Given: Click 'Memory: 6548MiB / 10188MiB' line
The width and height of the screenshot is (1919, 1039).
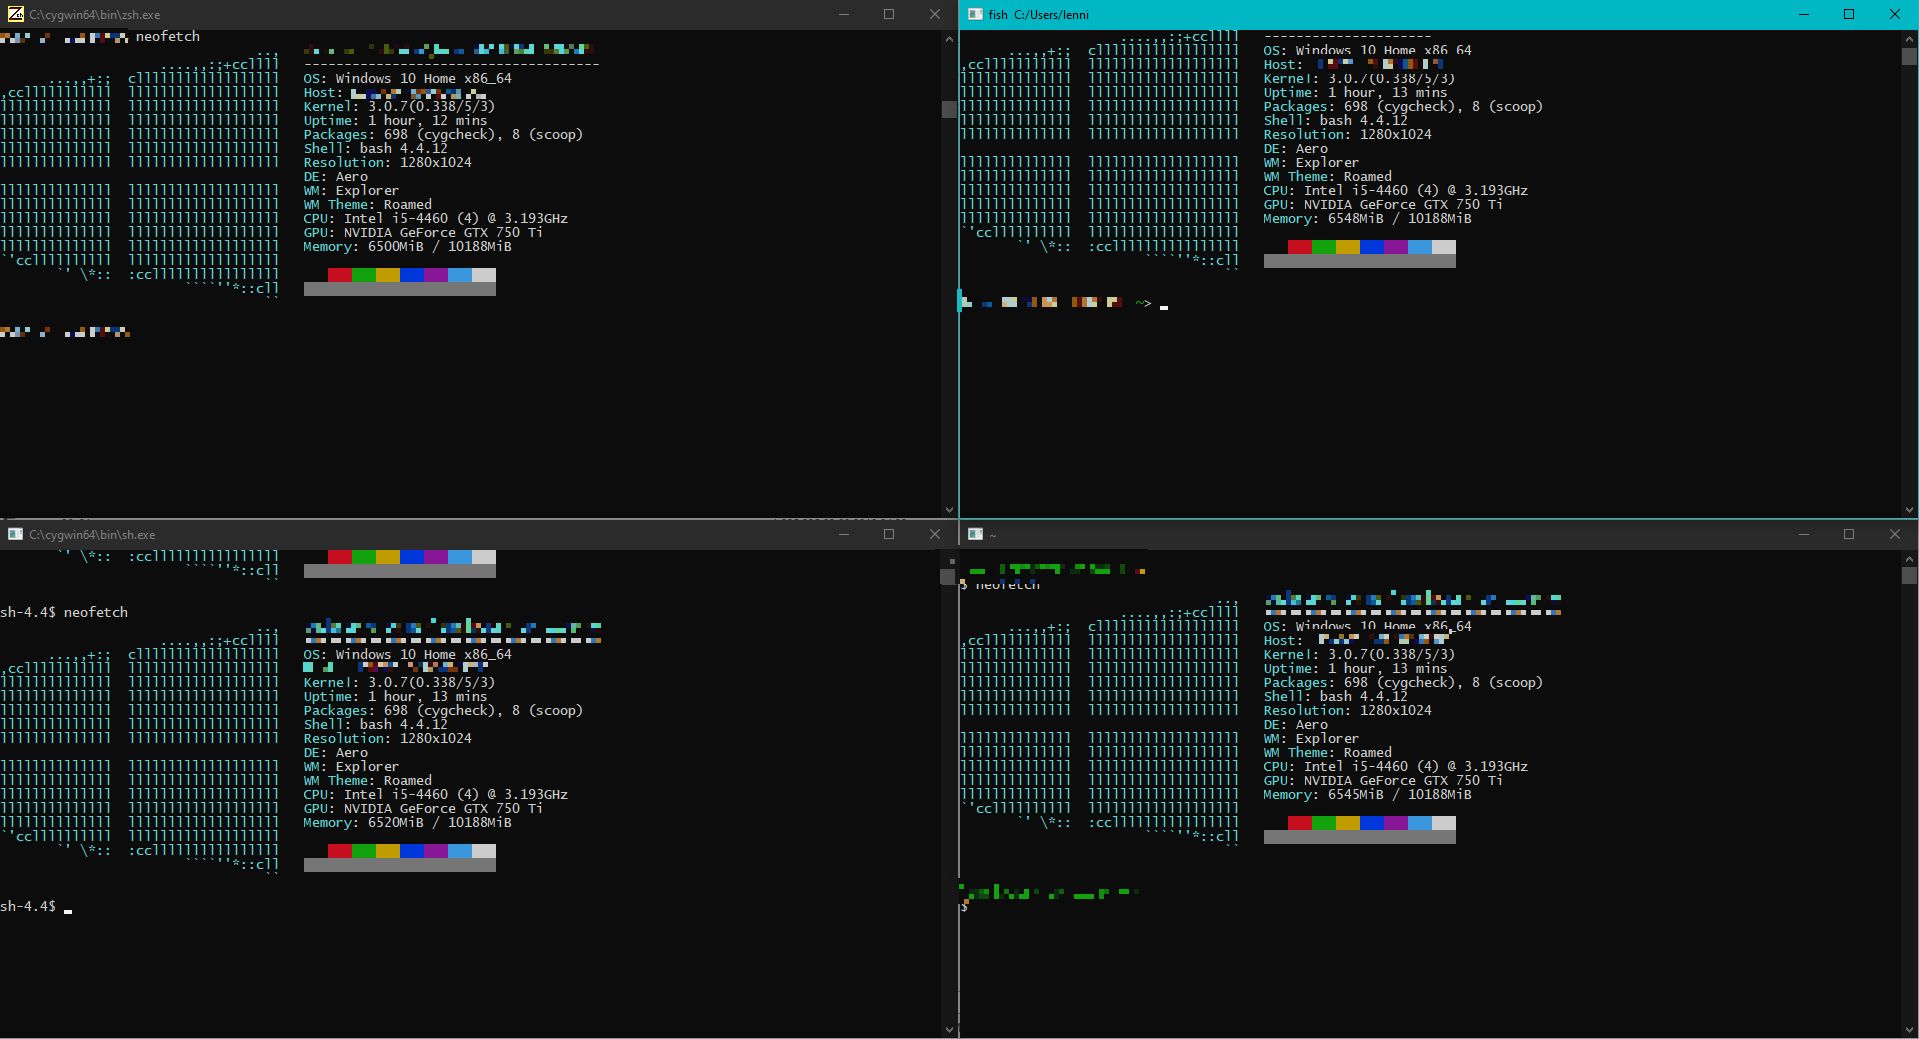Looking at the screenshot, I should (1367, 218).
